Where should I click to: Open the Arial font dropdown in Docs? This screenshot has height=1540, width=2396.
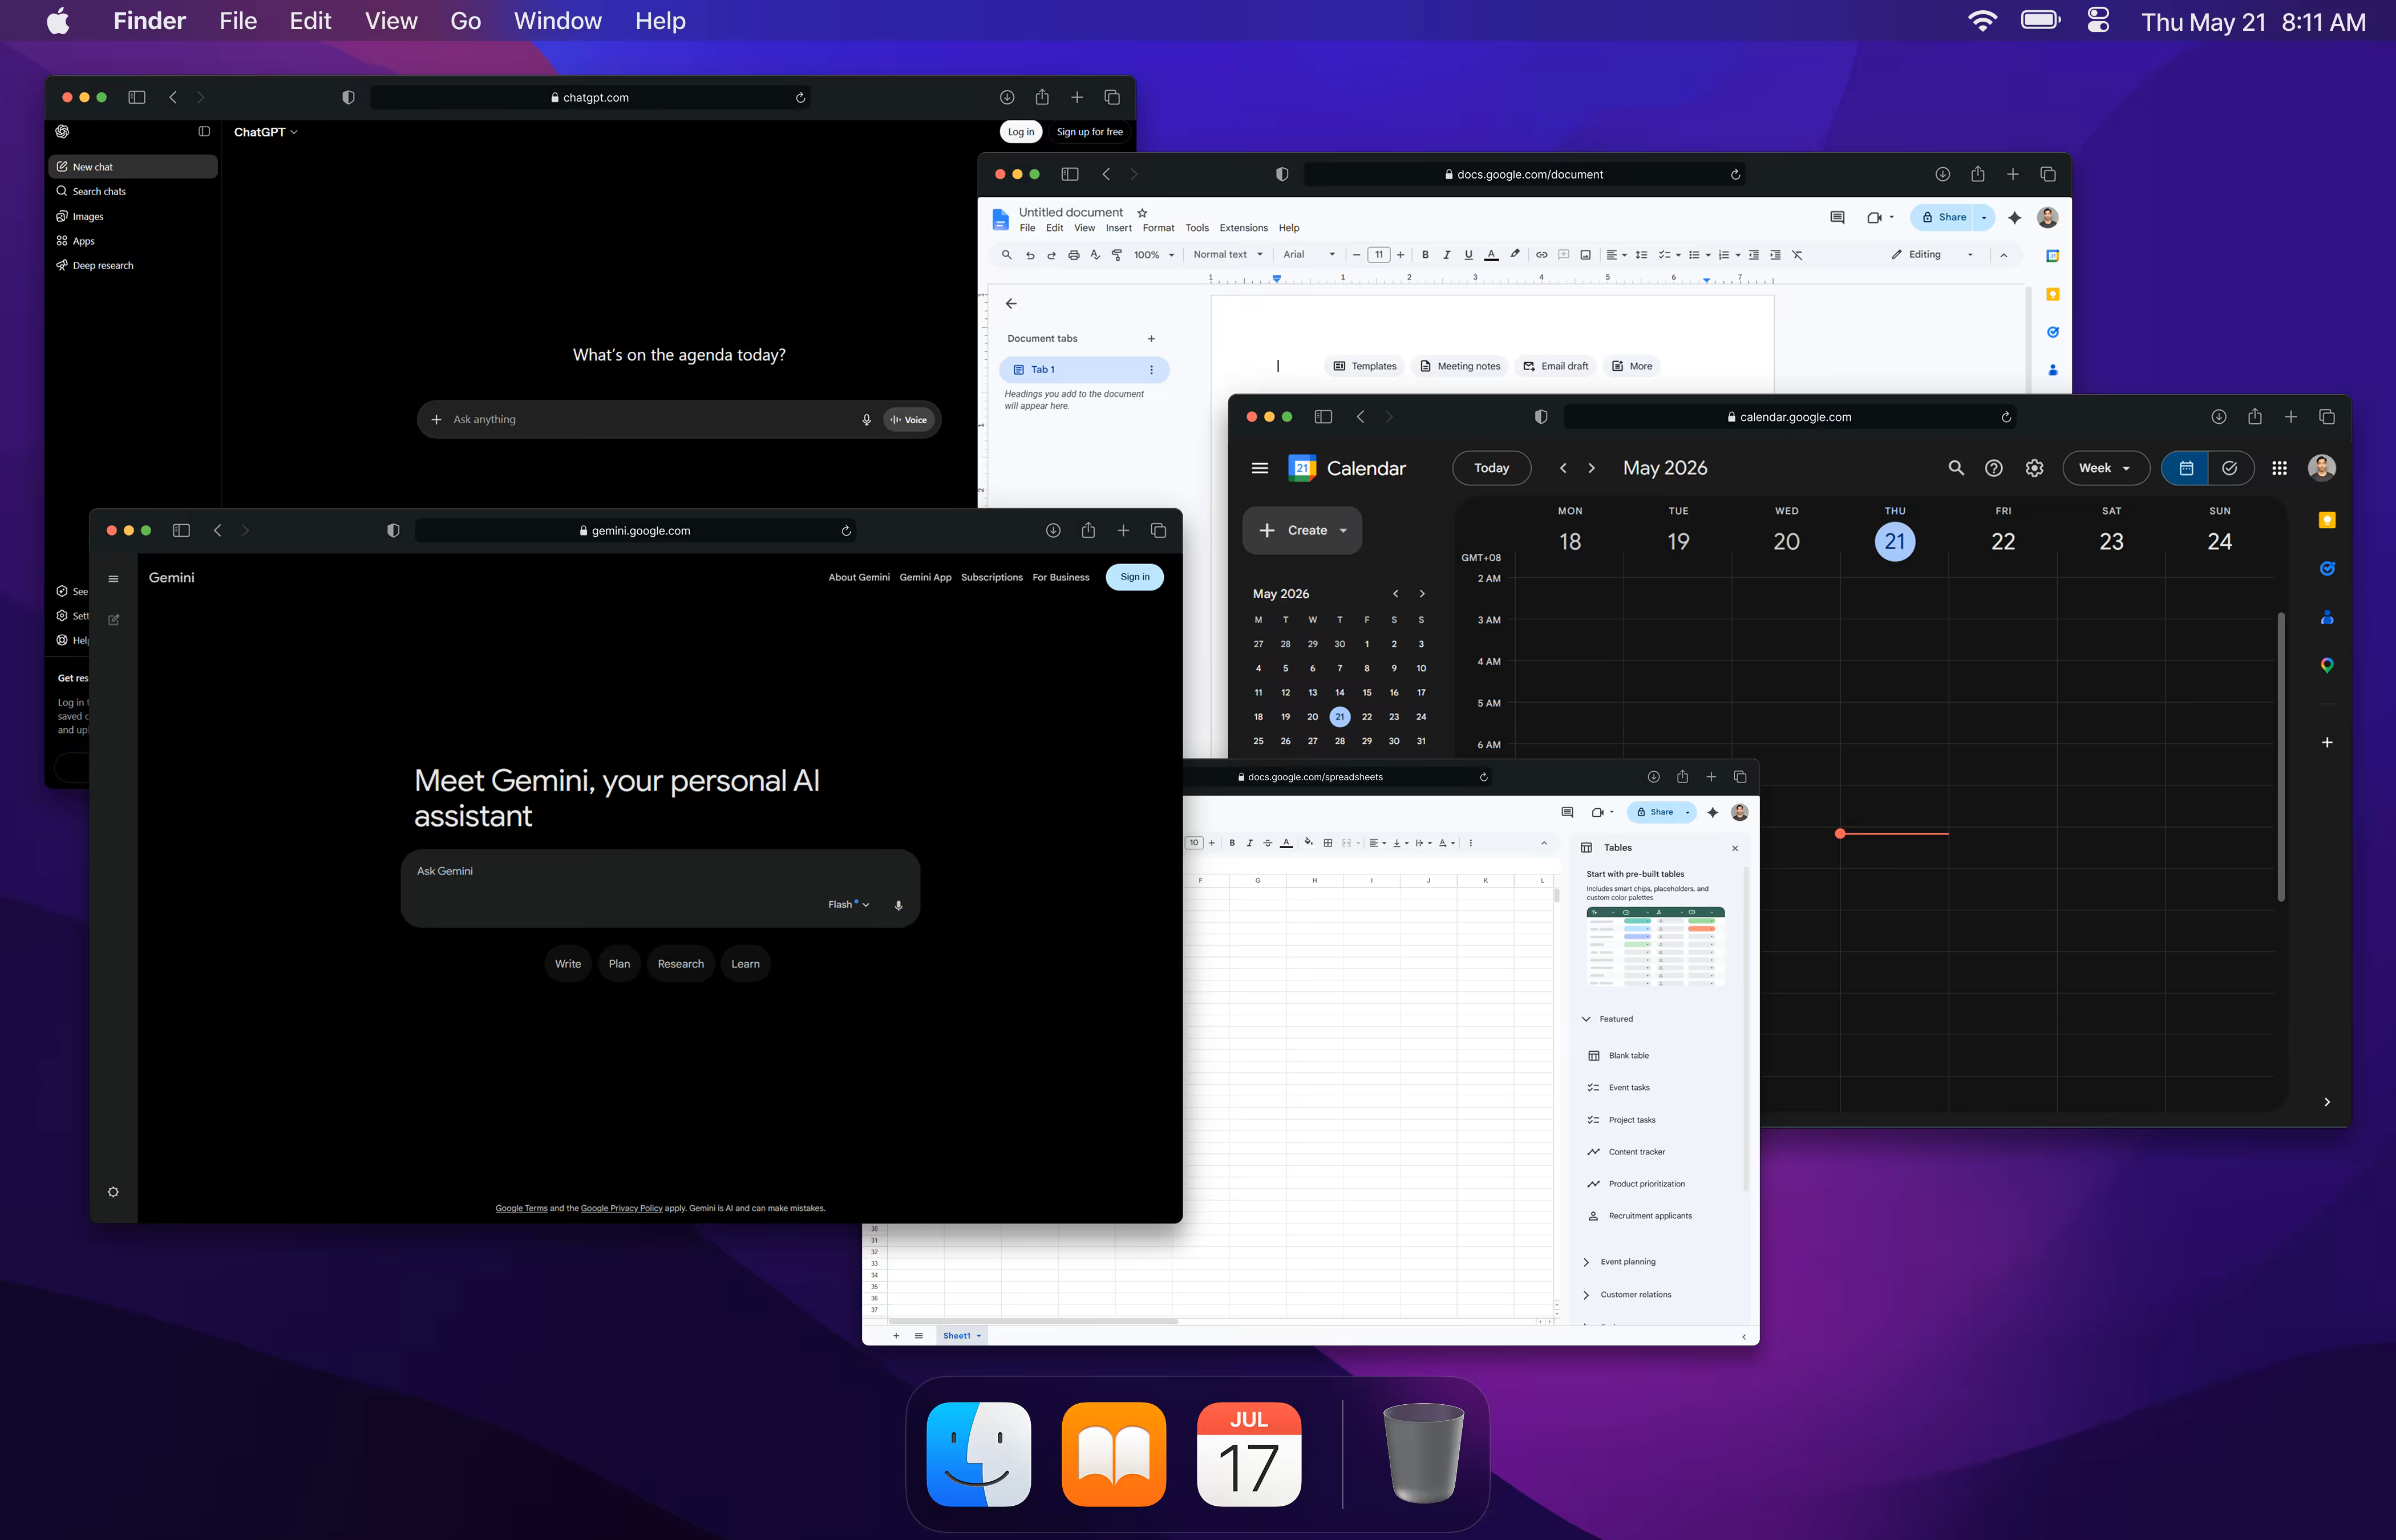click(1309, 255)
